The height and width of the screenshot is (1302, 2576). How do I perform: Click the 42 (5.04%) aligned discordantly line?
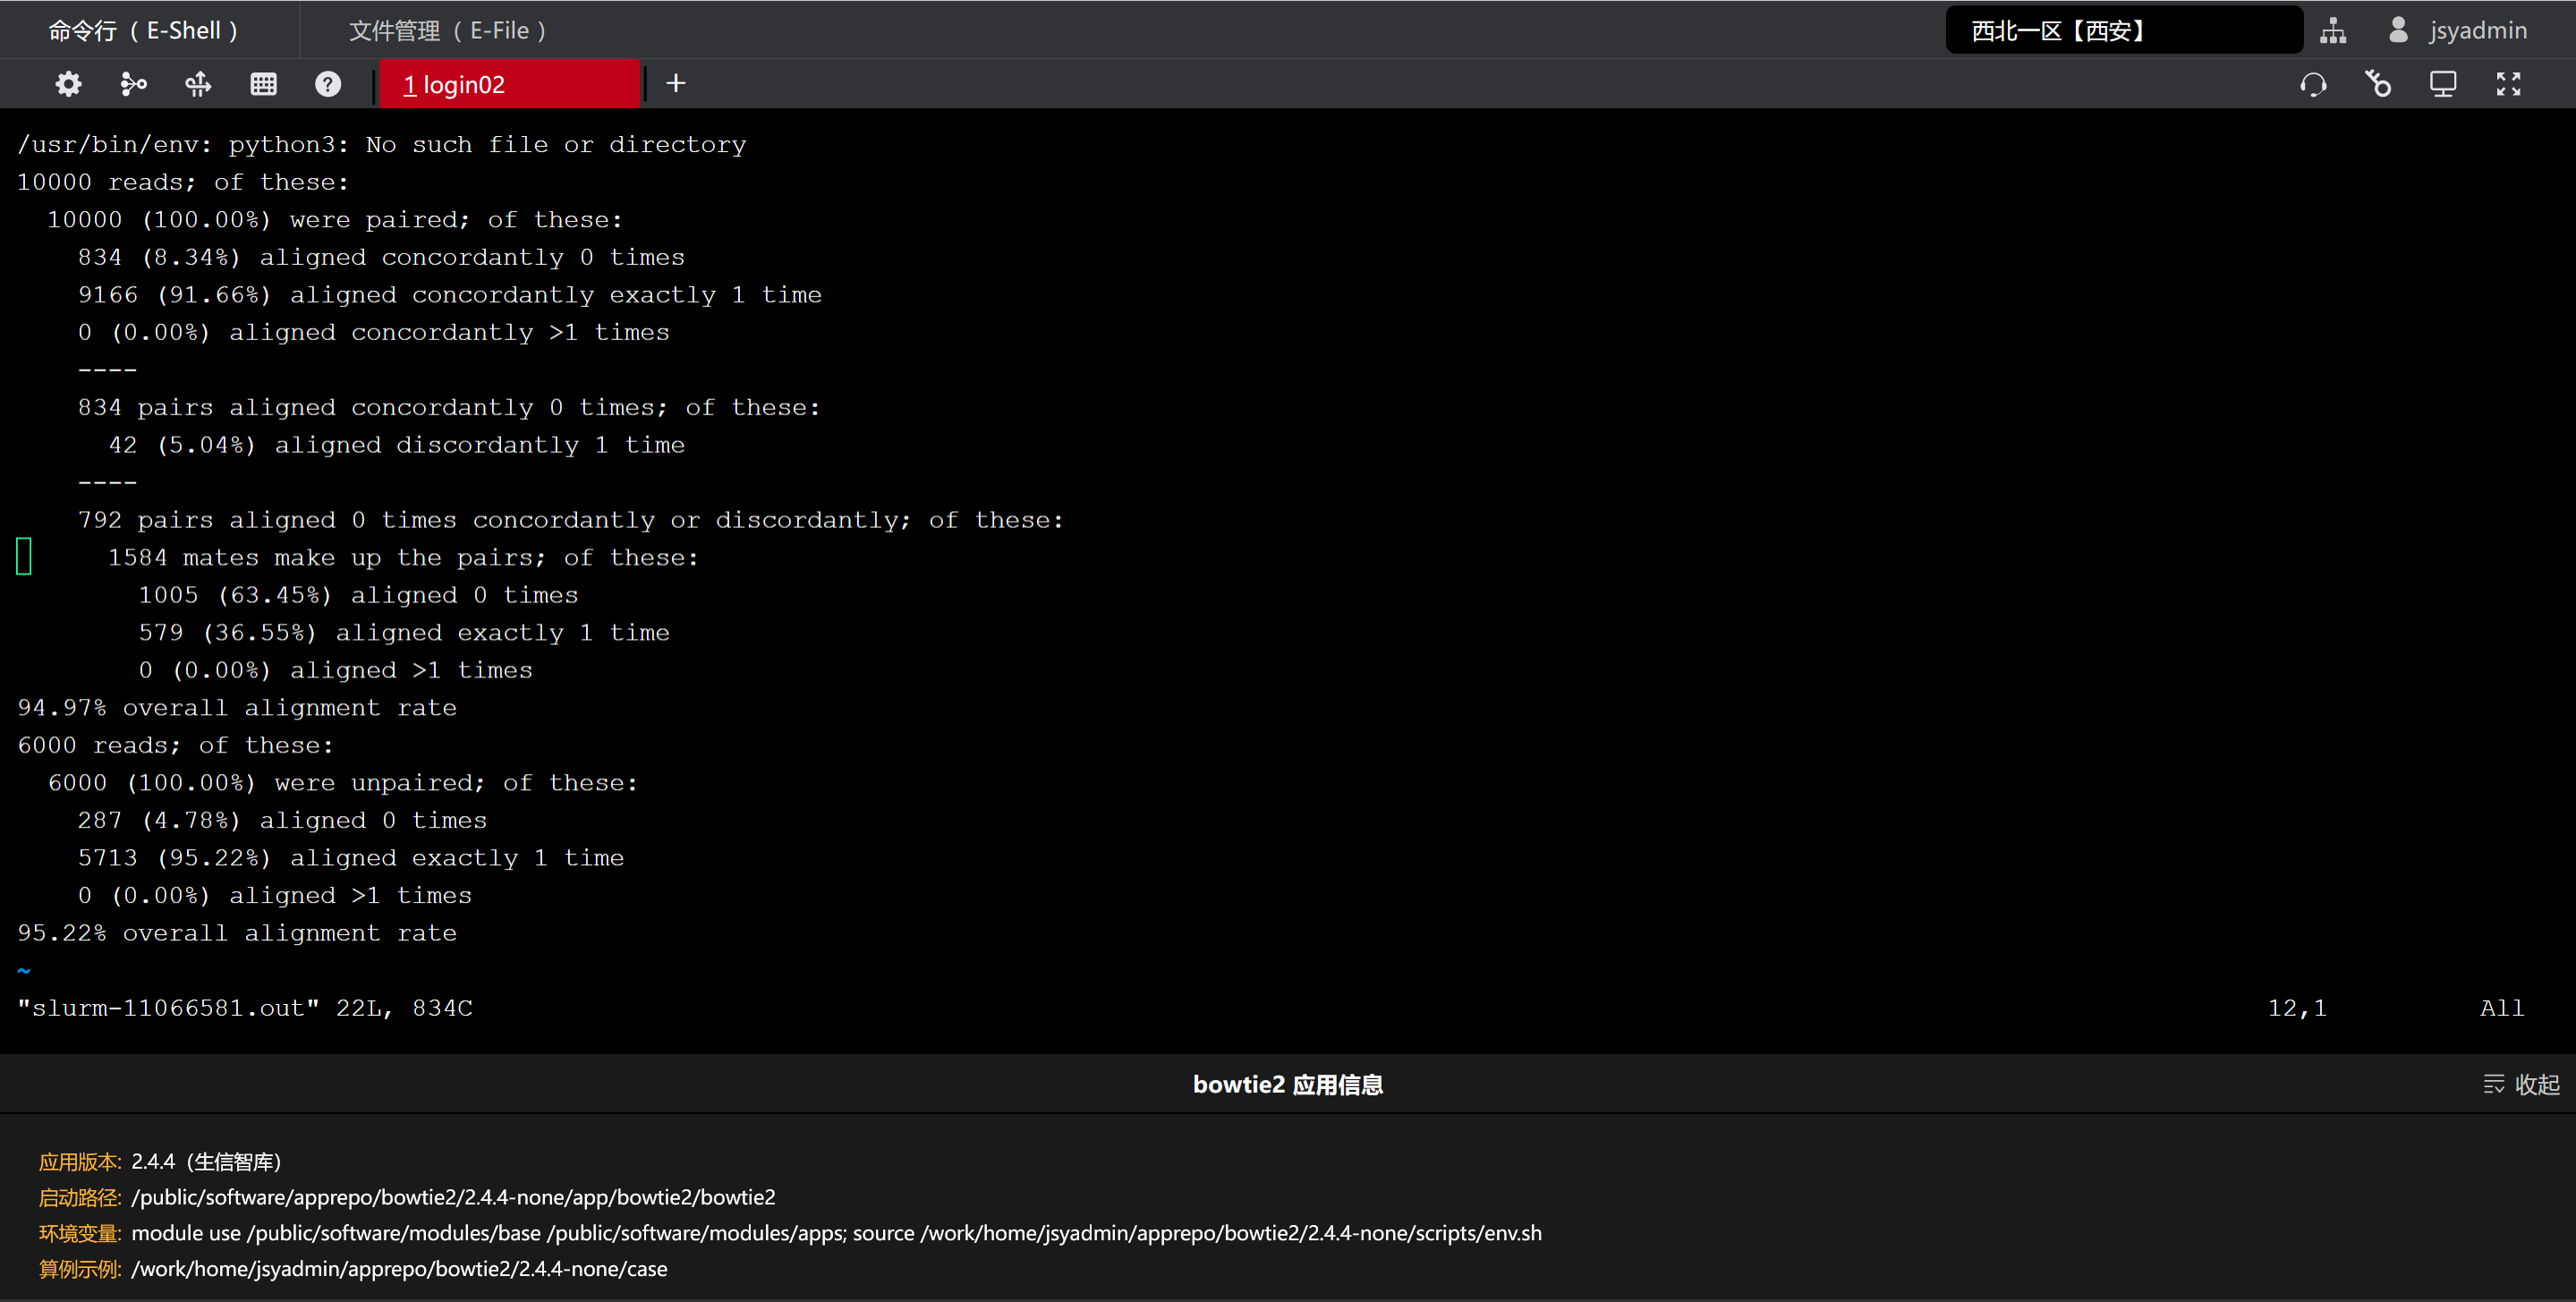tap(397, 445)
